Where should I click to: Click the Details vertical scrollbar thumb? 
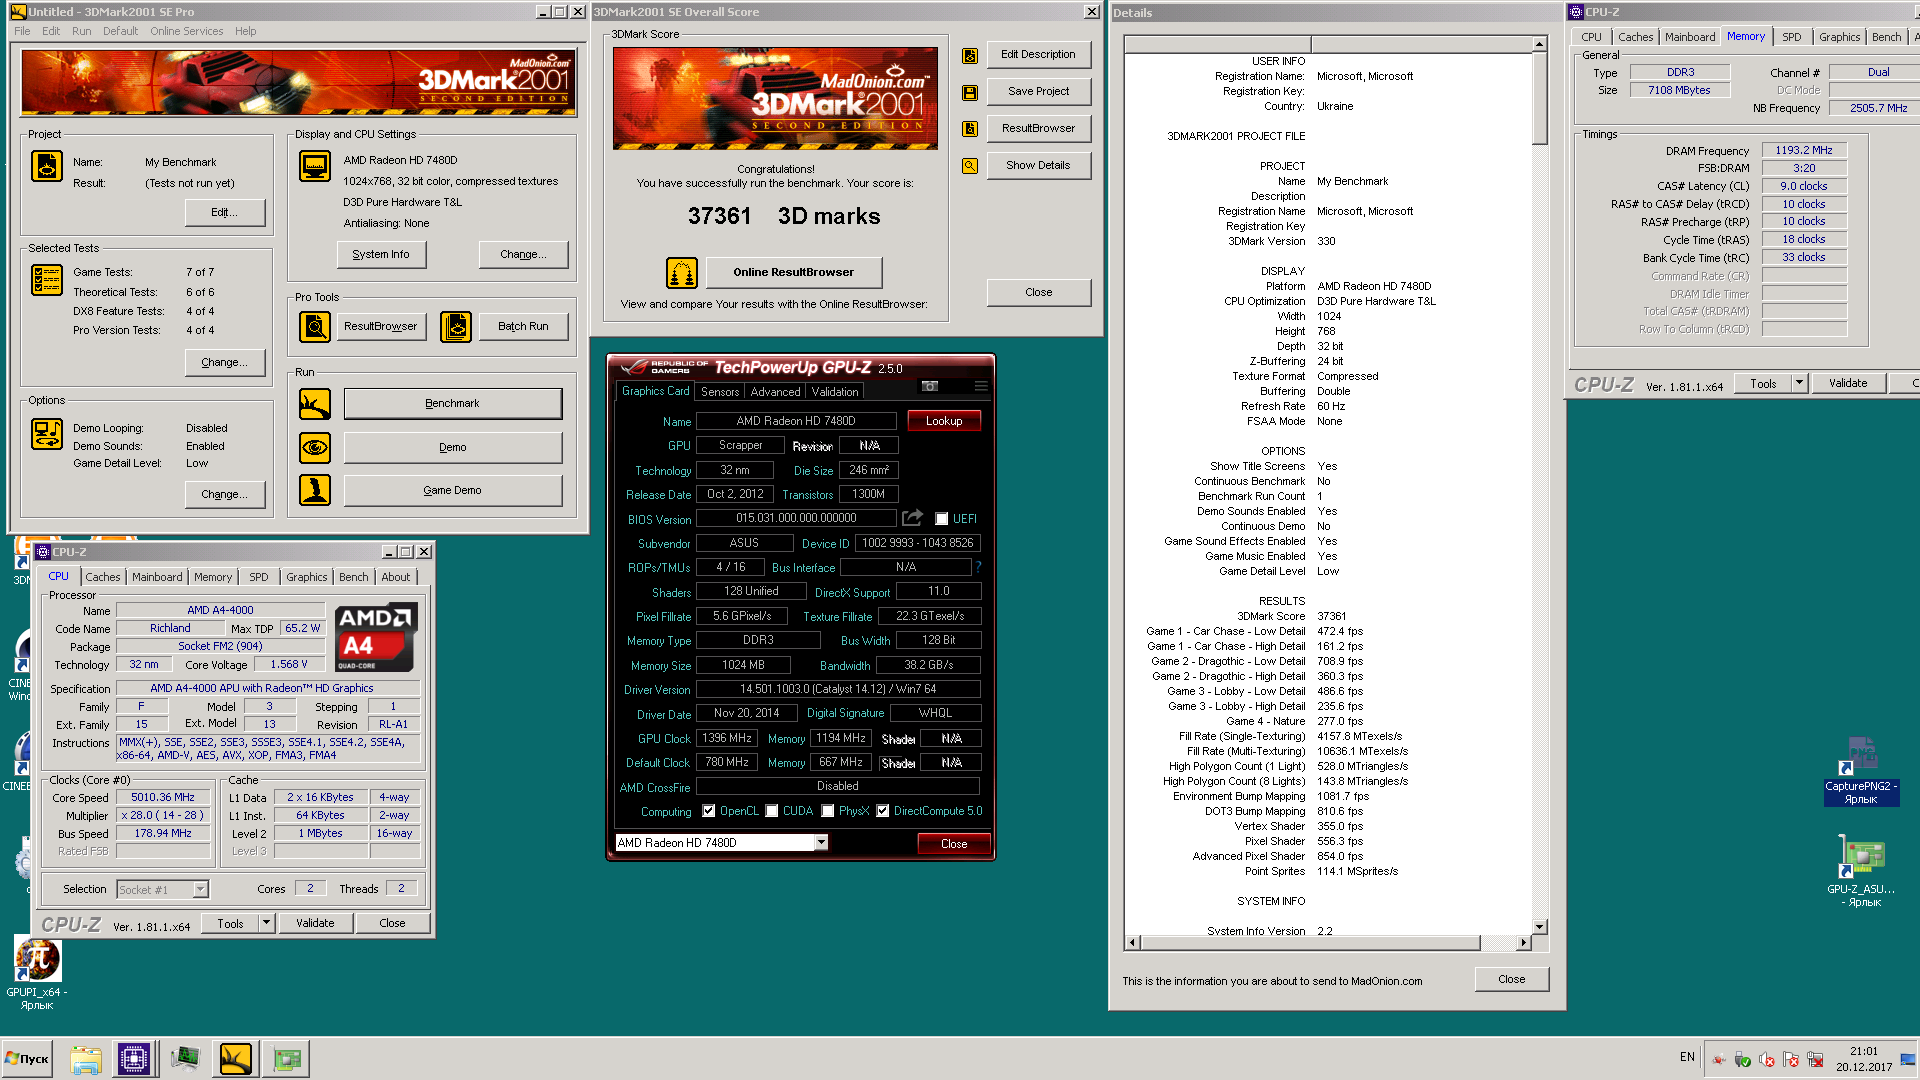(1540, 99)
